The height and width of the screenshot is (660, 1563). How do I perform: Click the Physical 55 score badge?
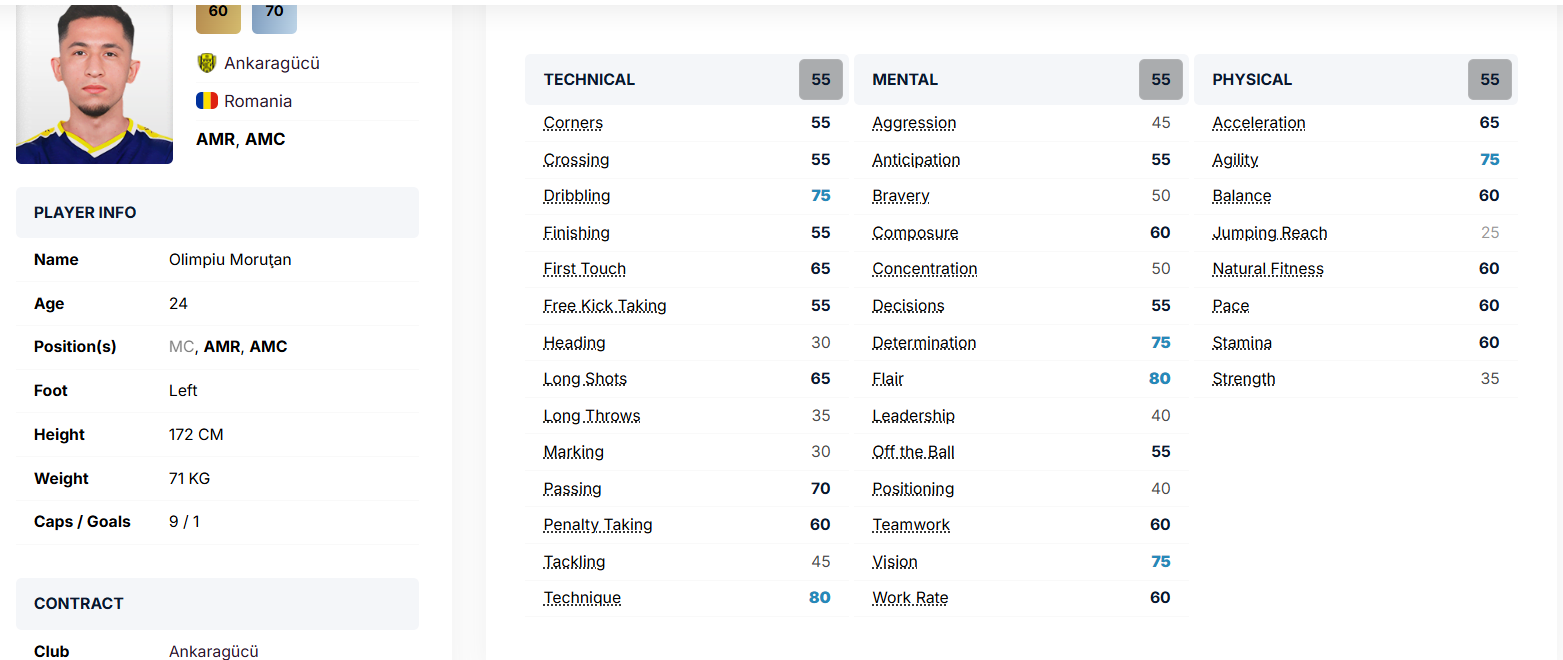(x=1489, y=80)
